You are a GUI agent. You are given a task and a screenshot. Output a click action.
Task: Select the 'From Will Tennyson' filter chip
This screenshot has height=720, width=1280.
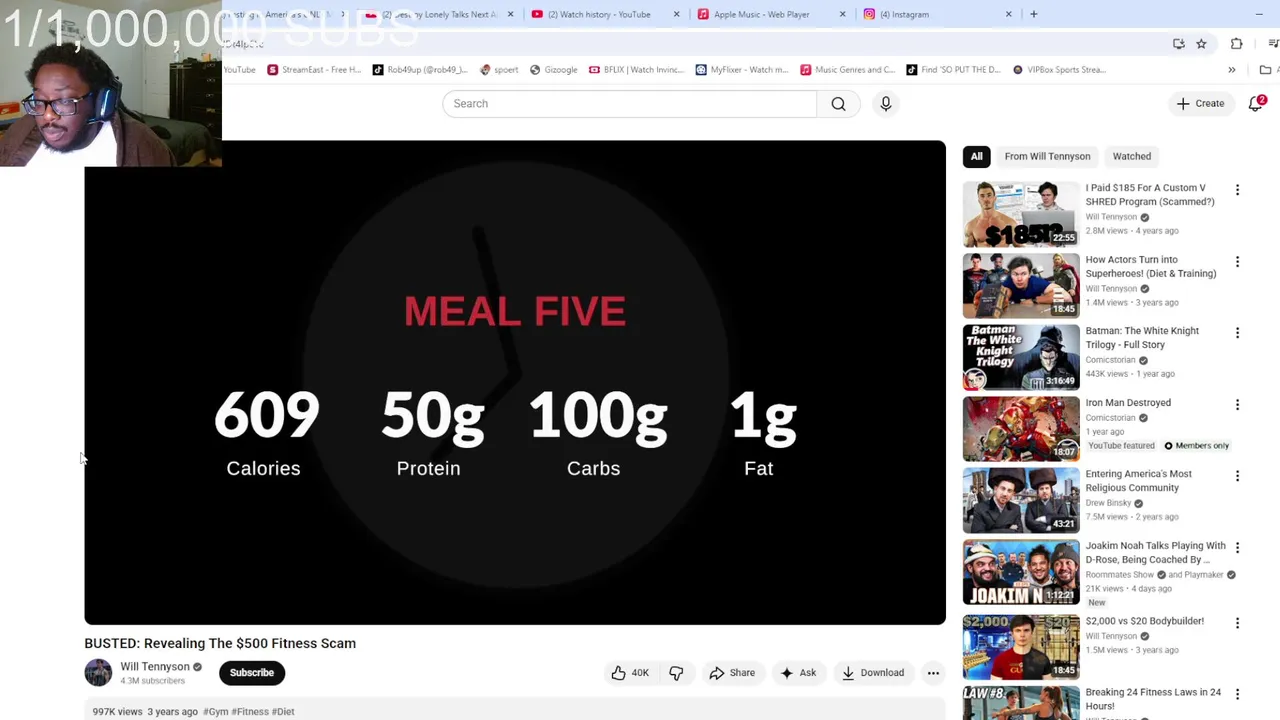1047,156
